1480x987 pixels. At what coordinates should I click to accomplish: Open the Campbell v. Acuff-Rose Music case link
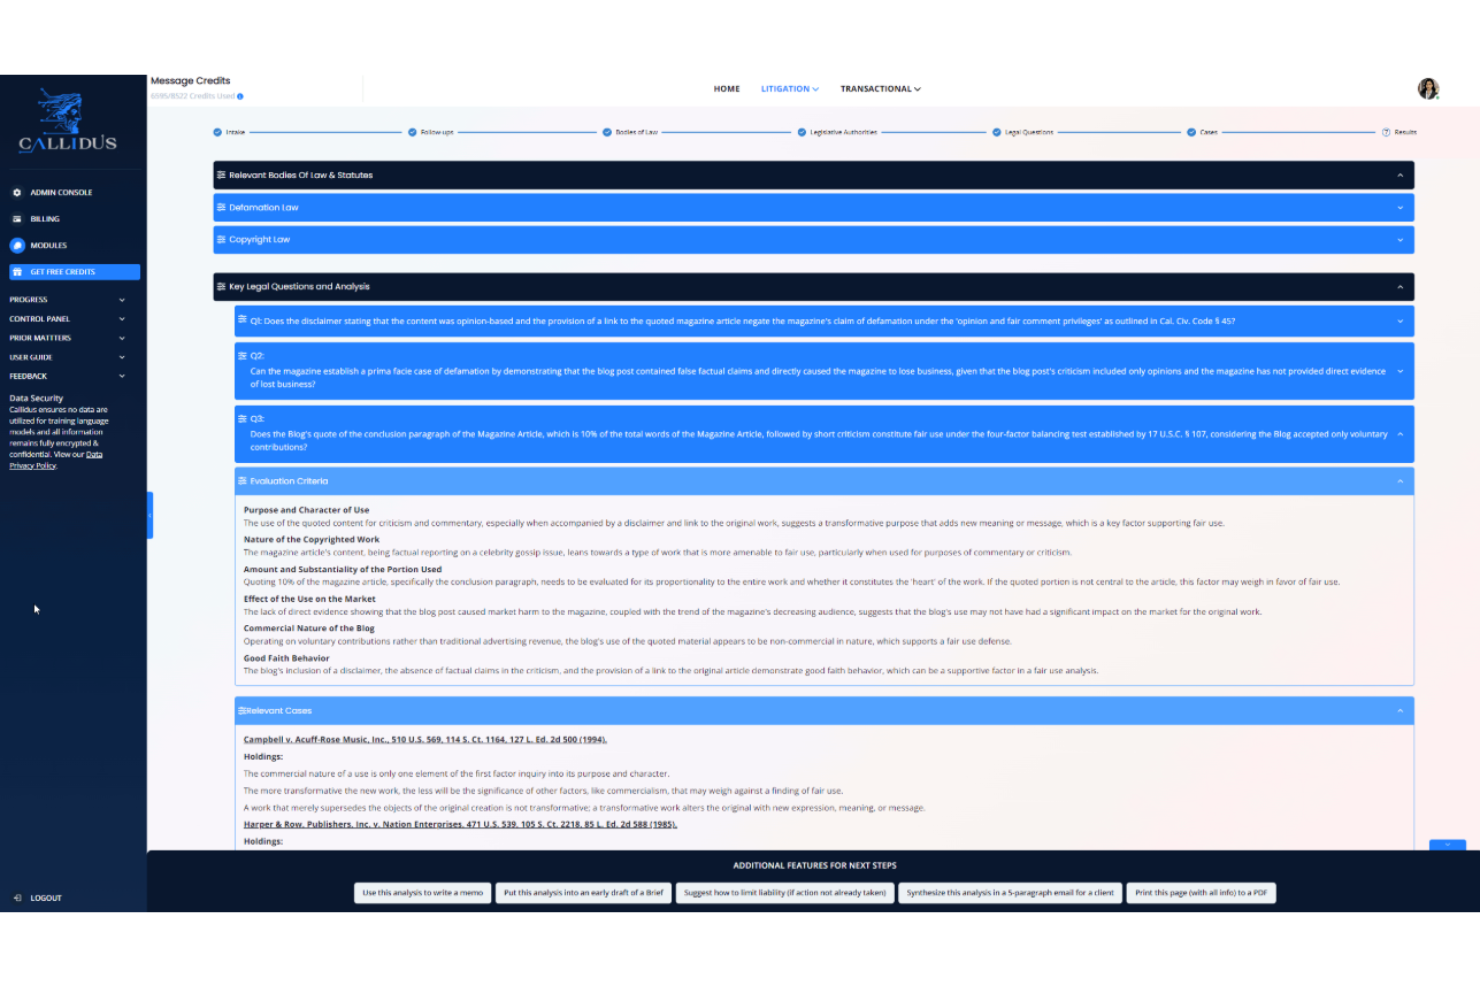[425, 740]
